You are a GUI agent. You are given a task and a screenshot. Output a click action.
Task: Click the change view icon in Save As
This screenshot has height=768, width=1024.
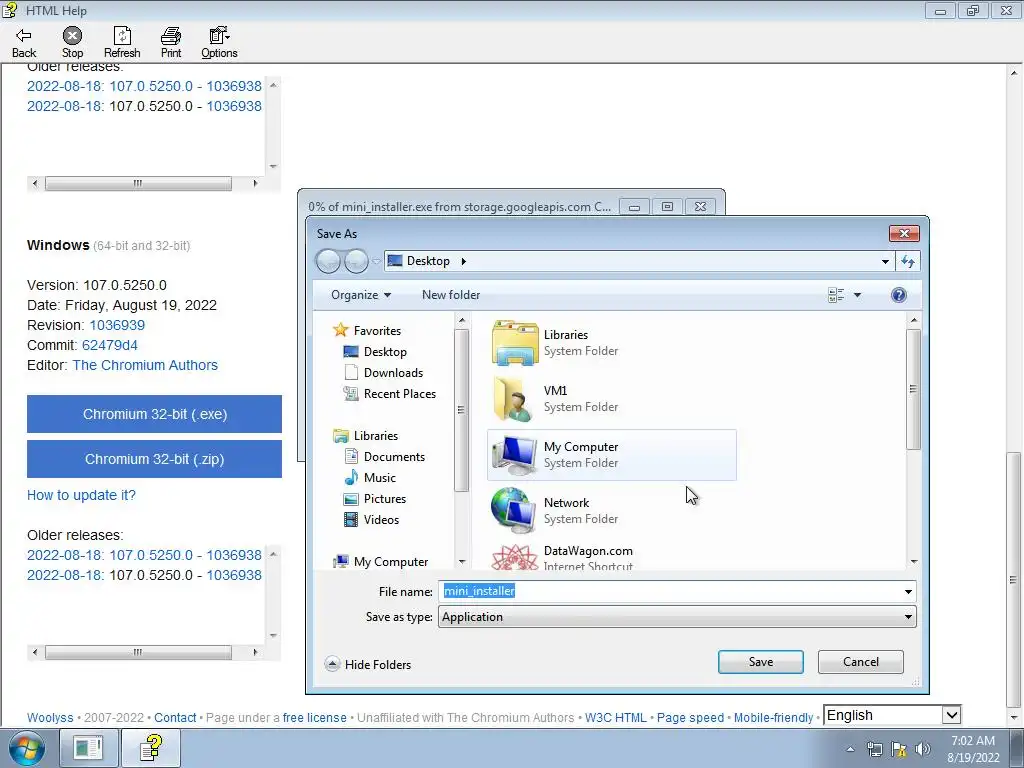tap(836, 295)
